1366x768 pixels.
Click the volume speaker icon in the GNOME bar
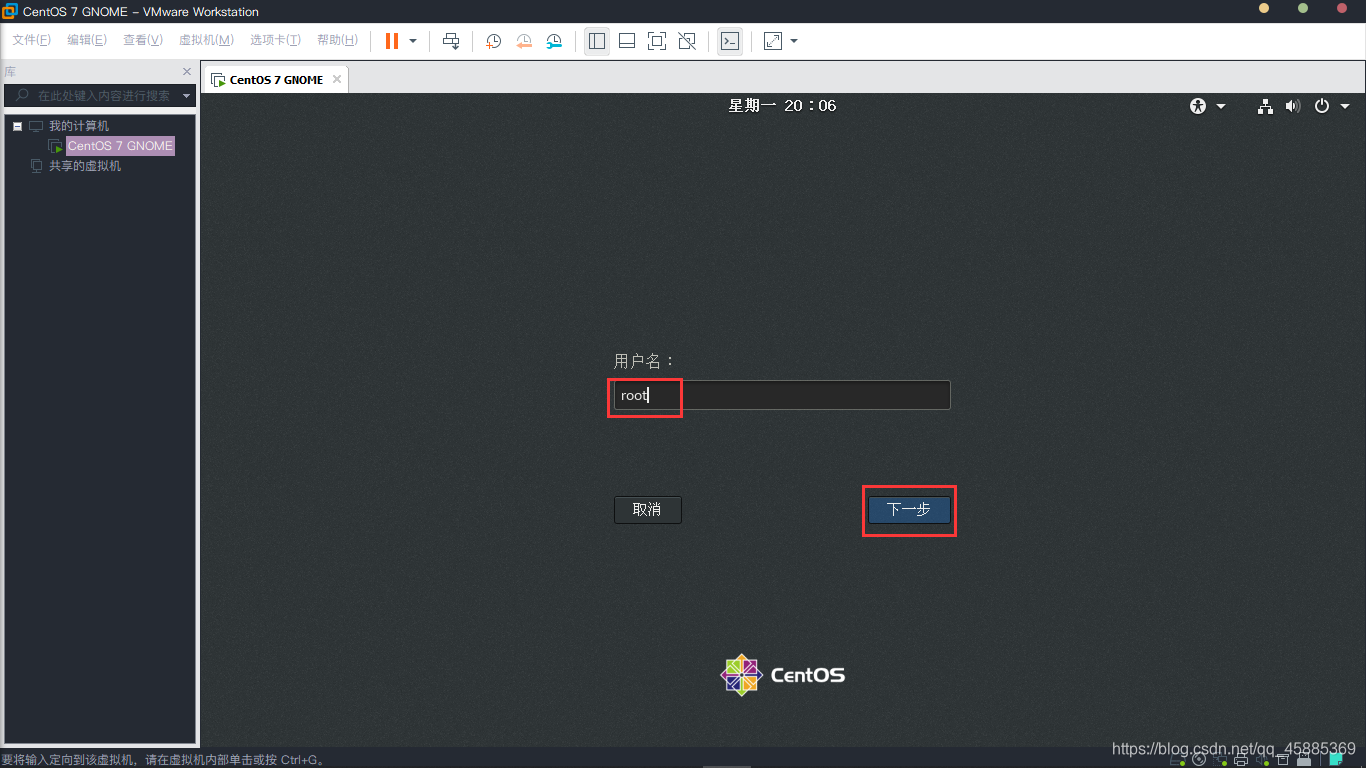(x=1293, y=106)
